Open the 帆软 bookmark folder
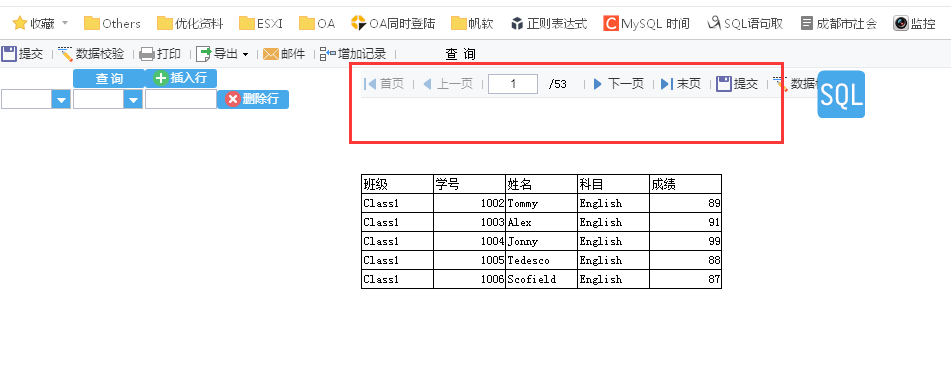Screen dimensions: 951x374 click(472, 24)
